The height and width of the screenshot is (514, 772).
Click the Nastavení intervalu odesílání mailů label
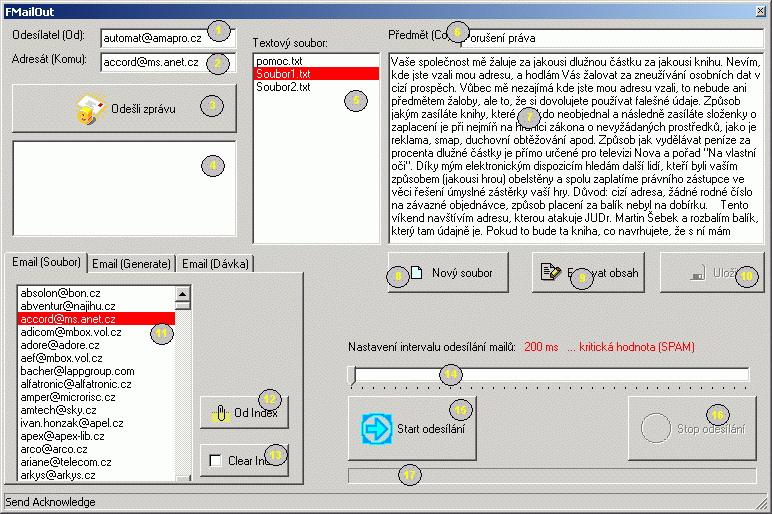[432, 347]
